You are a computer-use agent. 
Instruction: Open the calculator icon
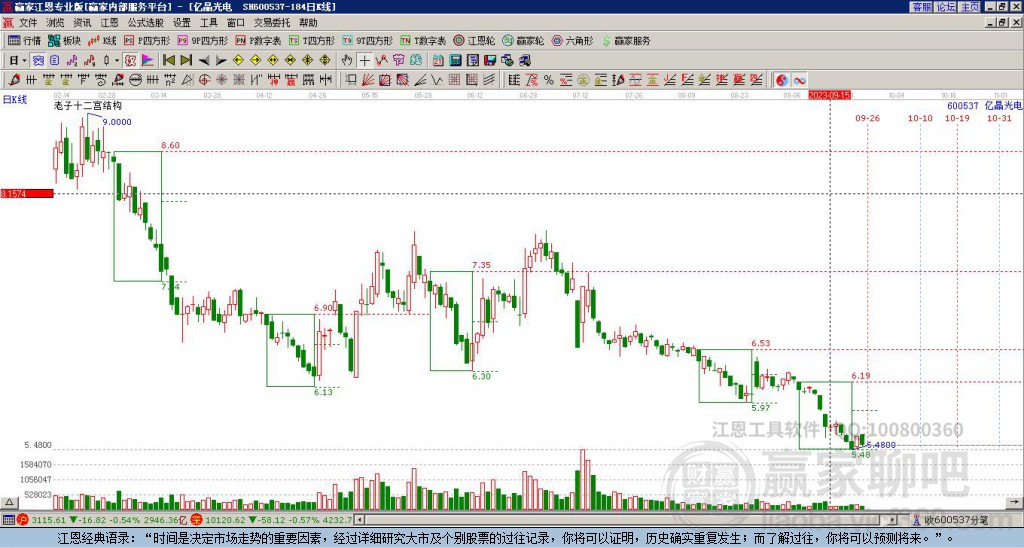(x=456, y=61)
